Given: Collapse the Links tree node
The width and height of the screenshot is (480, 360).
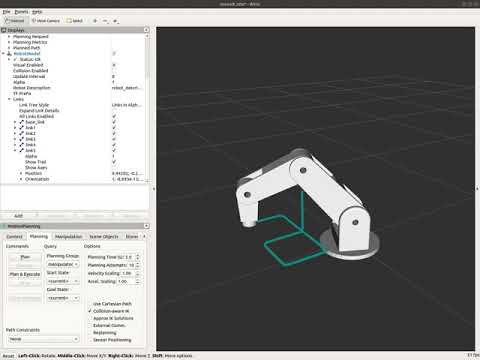Looking at the screenshot, I should [9, 99].
